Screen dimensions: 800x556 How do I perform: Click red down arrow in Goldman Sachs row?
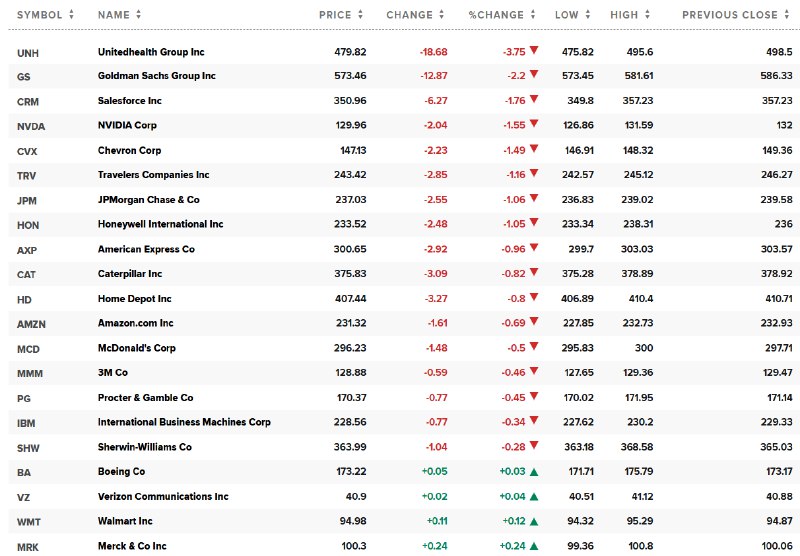[x=534, y=74]
